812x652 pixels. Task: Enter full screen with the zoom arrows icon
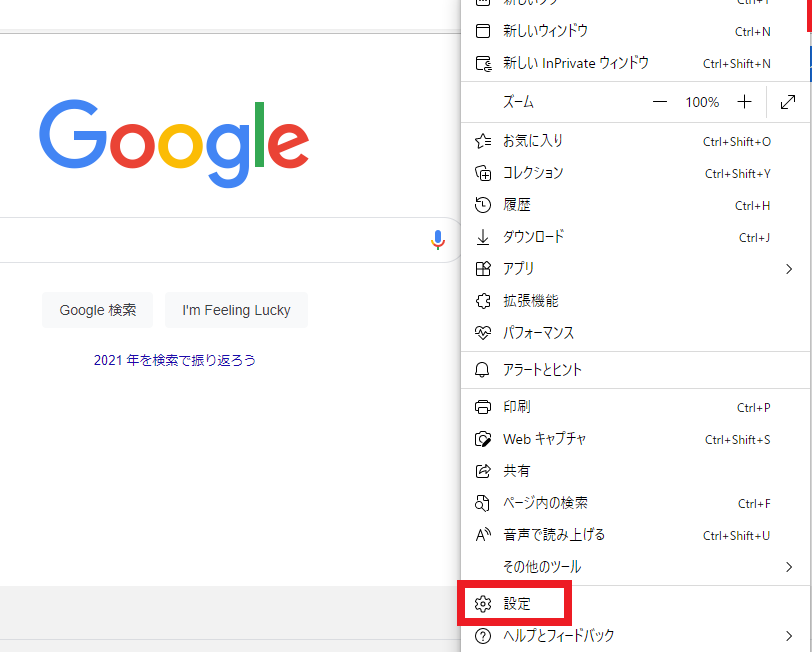coord(788,102)
